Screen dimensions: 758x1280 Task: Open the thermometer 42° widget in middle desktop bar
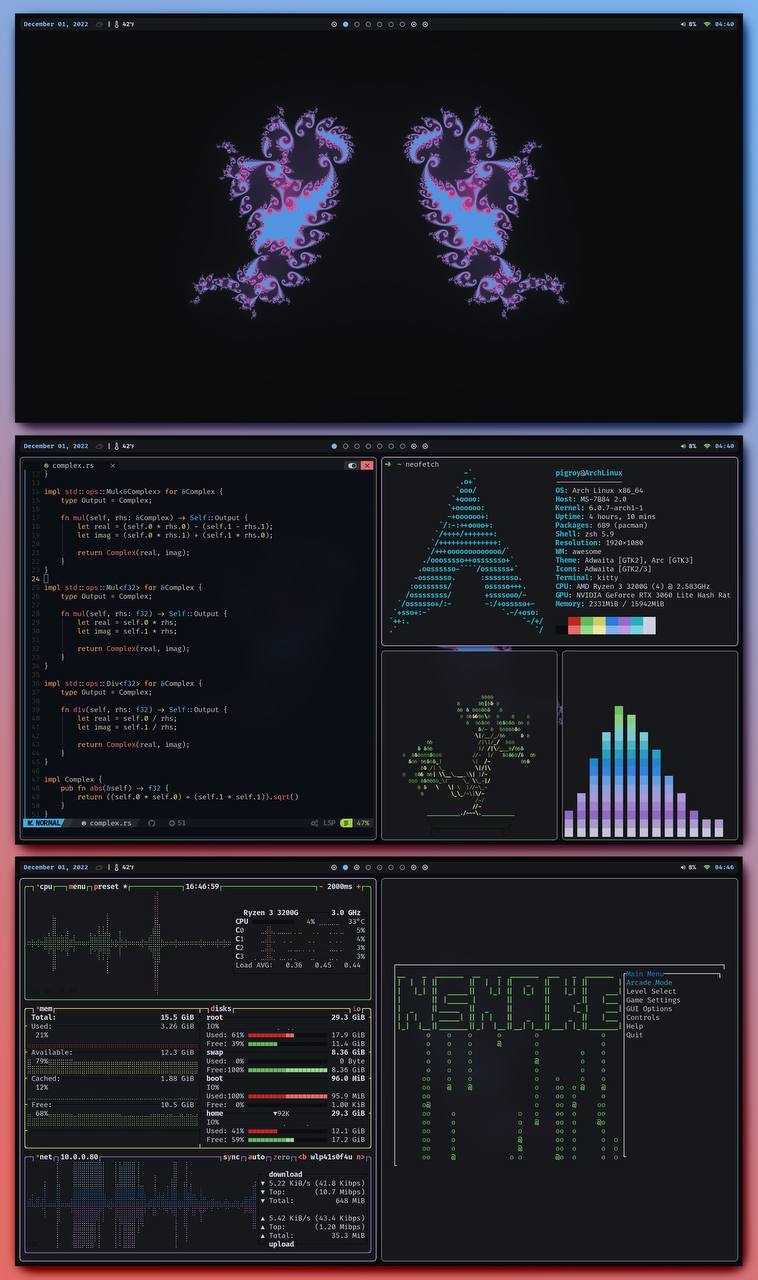(125, 446)
